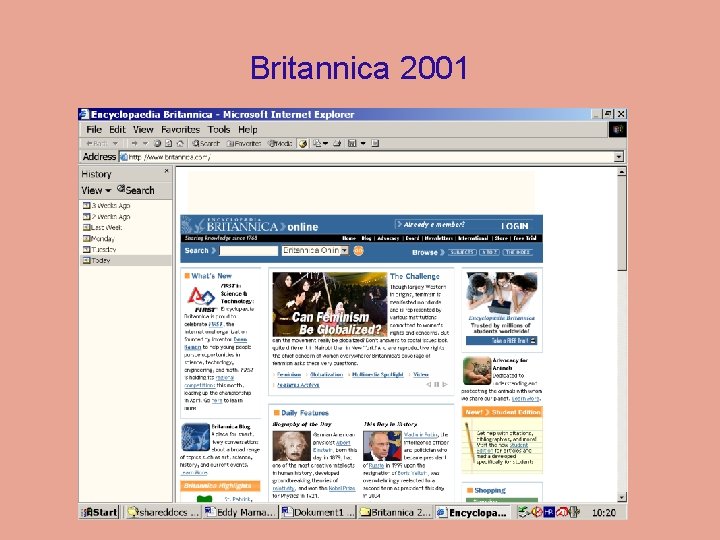This screenshot has width=720, height=540.
Task: Click the Home link in the Britannica nav
Action: [x=349, y=238]
